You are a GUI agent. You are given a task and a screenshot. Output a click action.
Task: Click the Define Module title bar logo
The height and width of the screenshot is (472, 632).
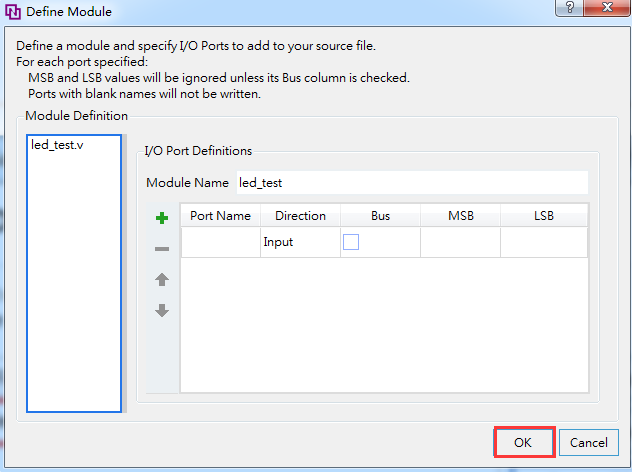point(13,12)
